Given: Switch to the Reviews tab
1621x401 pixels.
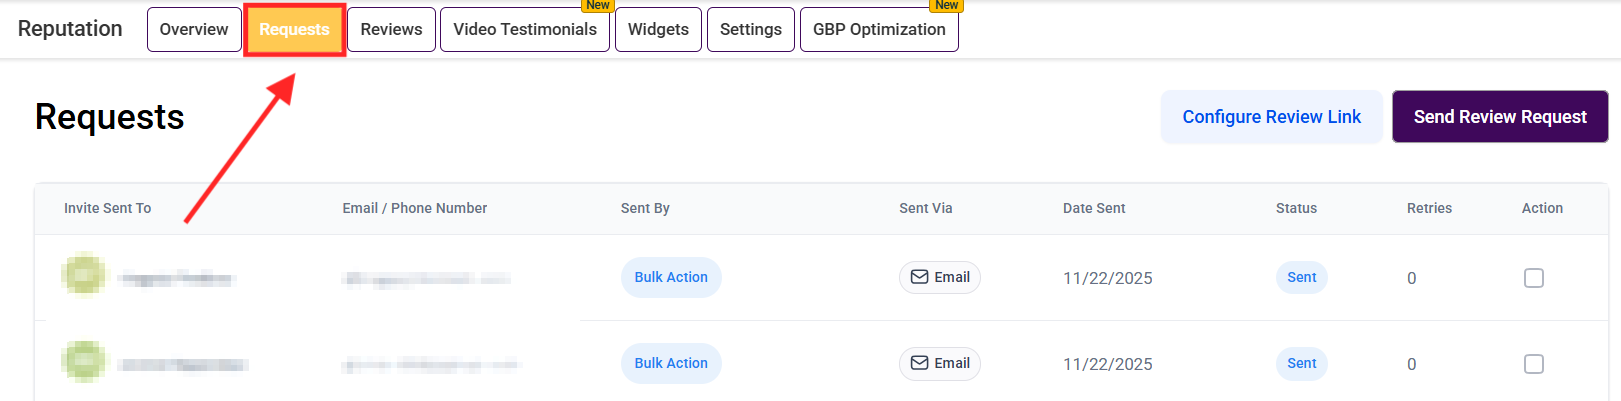Looking at the screenshot, I should 391,29.
